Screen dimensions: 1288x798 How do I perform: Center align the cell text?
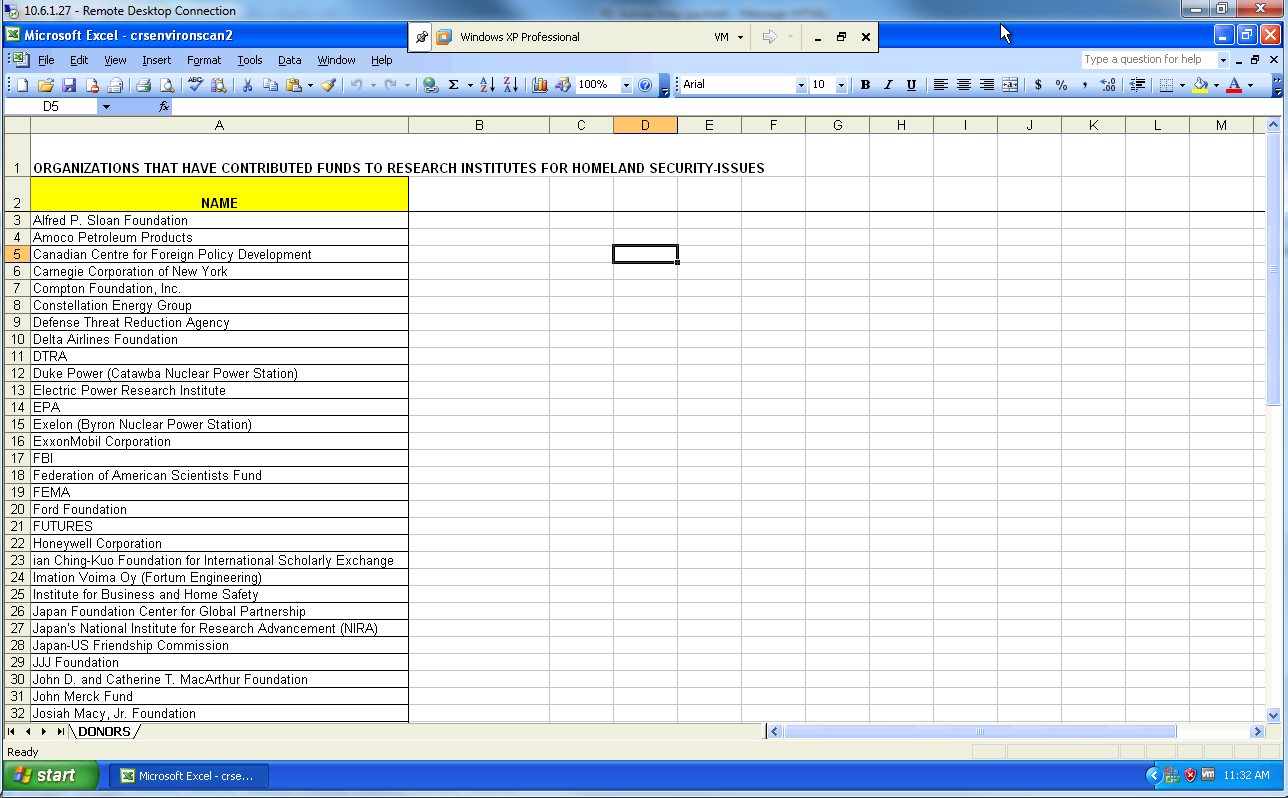[x=964, y=85]
